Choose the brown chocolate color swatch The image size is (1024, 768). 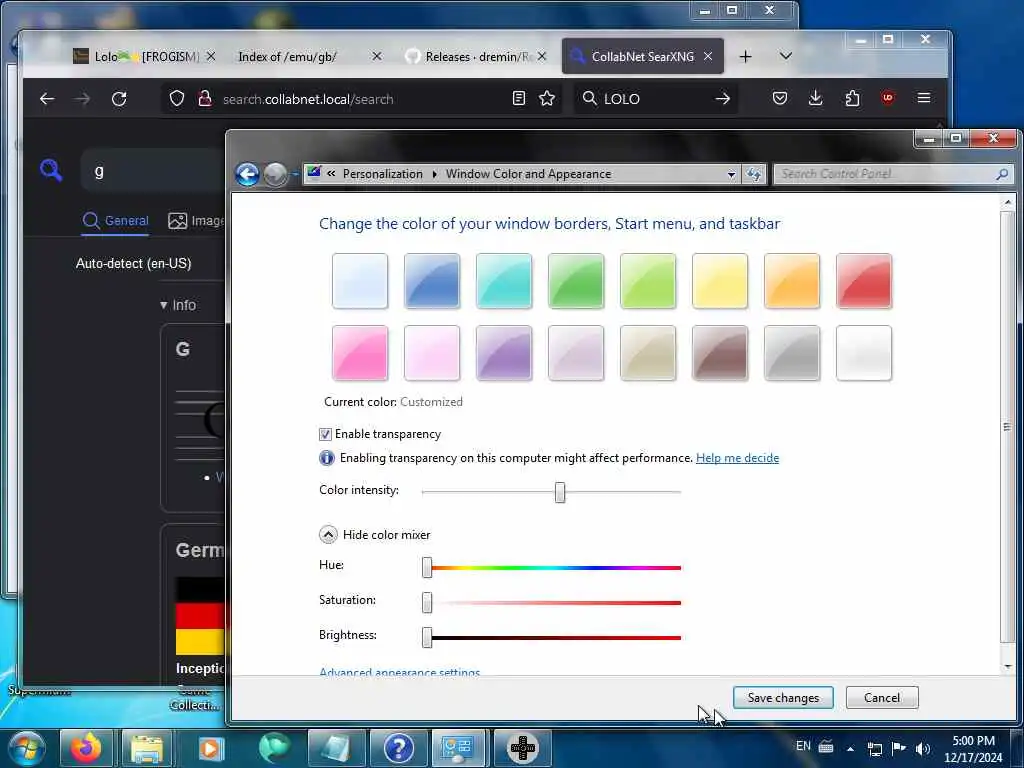720,353
